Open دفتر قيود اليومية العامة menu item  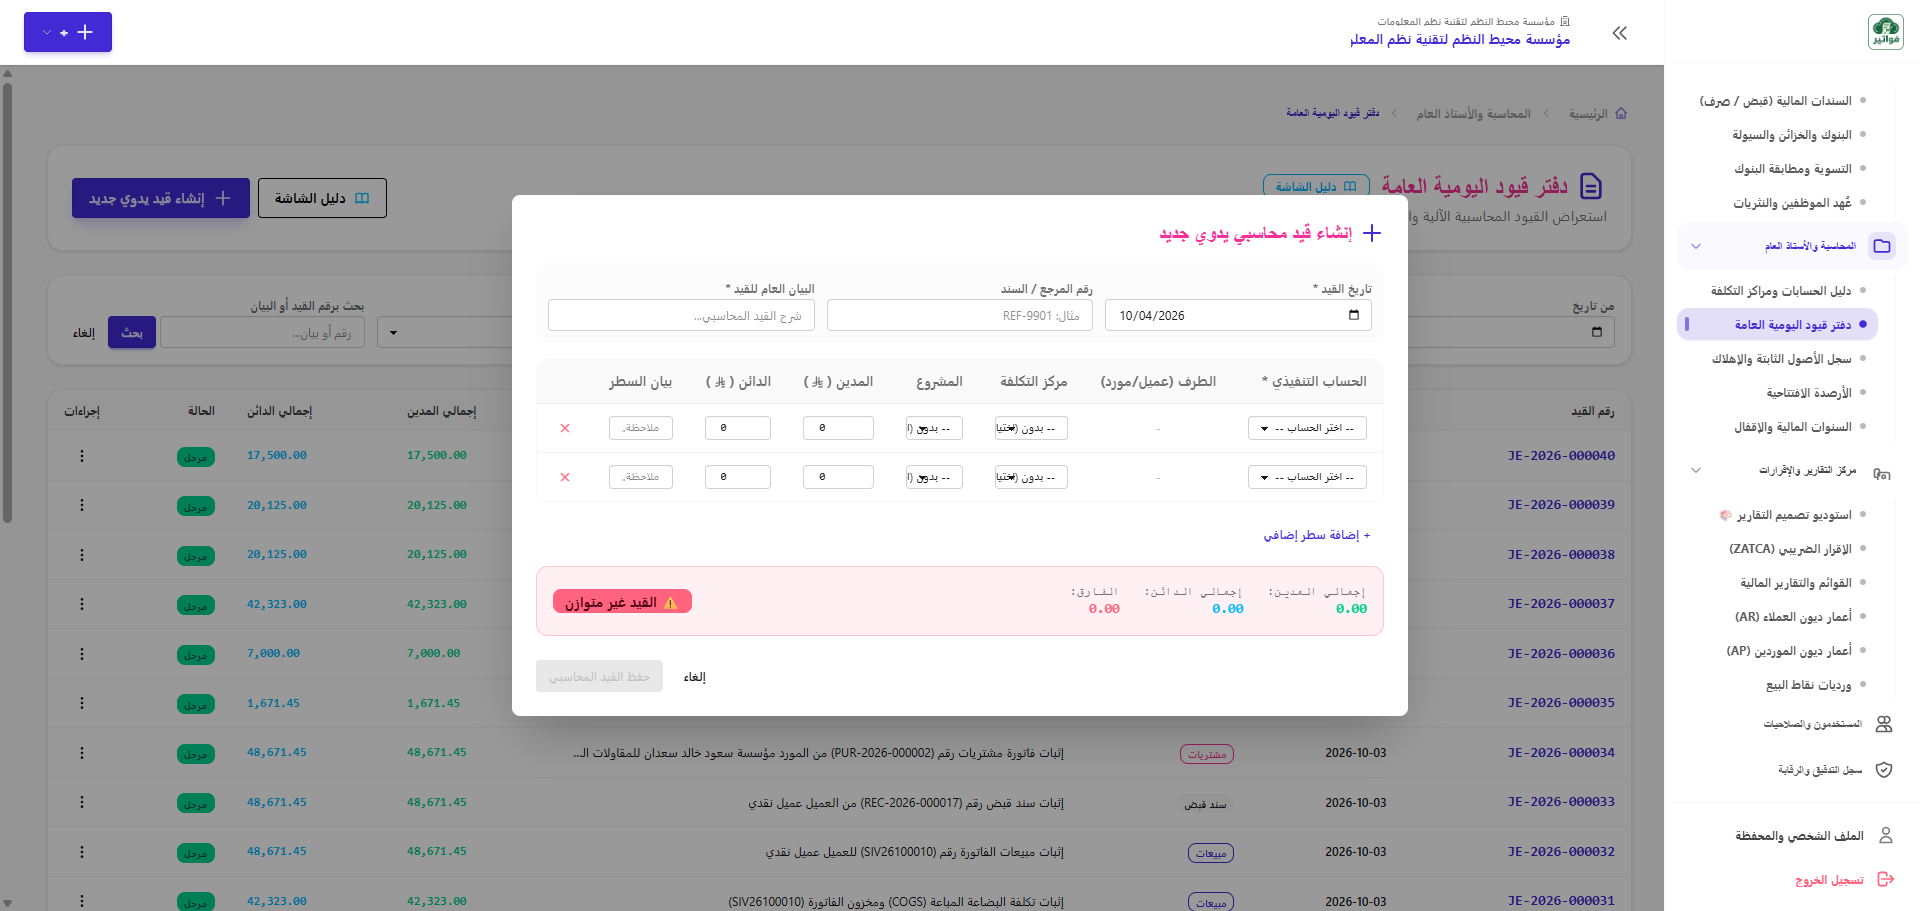coord(1777,324)
